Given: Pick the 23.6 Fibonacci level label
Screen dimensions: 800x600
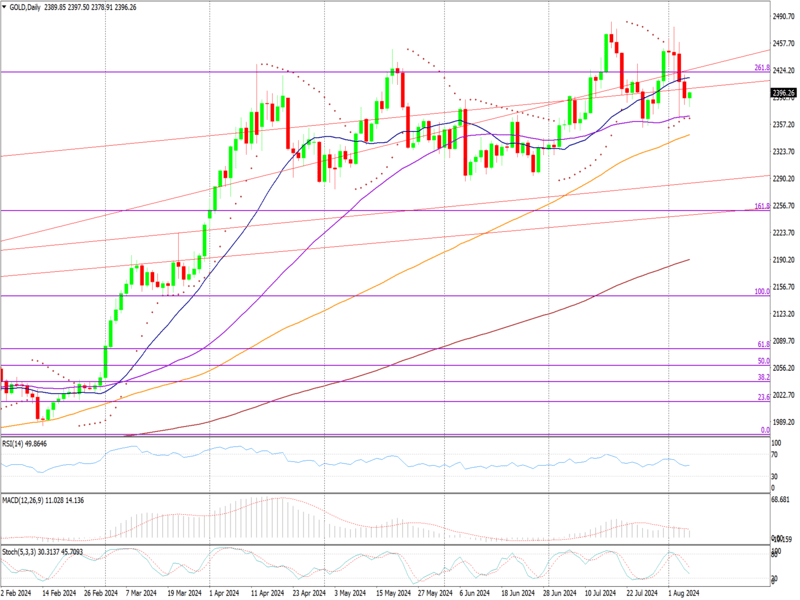Looking at the screenshot, I should (762, 397).
